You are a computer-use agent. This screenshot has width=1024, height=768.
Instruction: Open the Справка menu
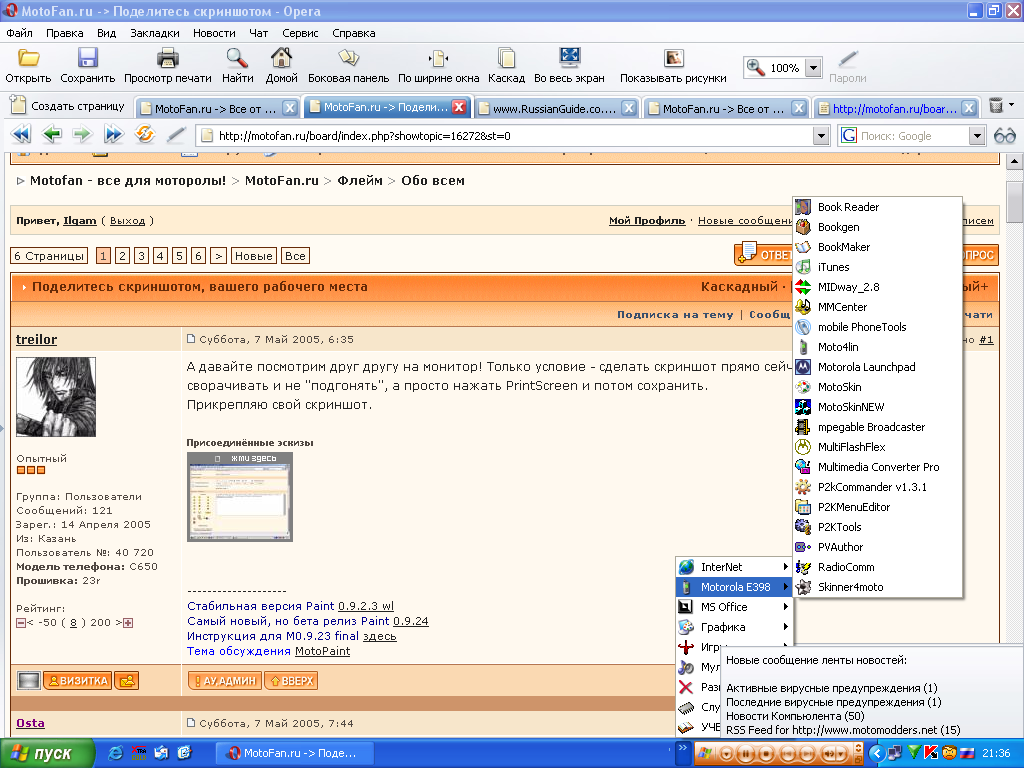point(353,33)
